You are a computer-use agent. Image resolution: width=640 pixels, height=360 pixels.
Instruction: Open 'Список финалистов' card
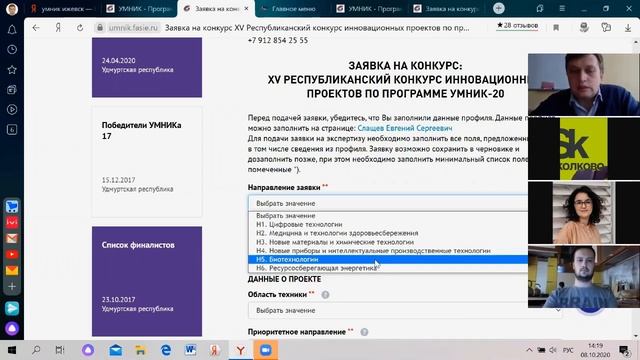tap(147, 281)
